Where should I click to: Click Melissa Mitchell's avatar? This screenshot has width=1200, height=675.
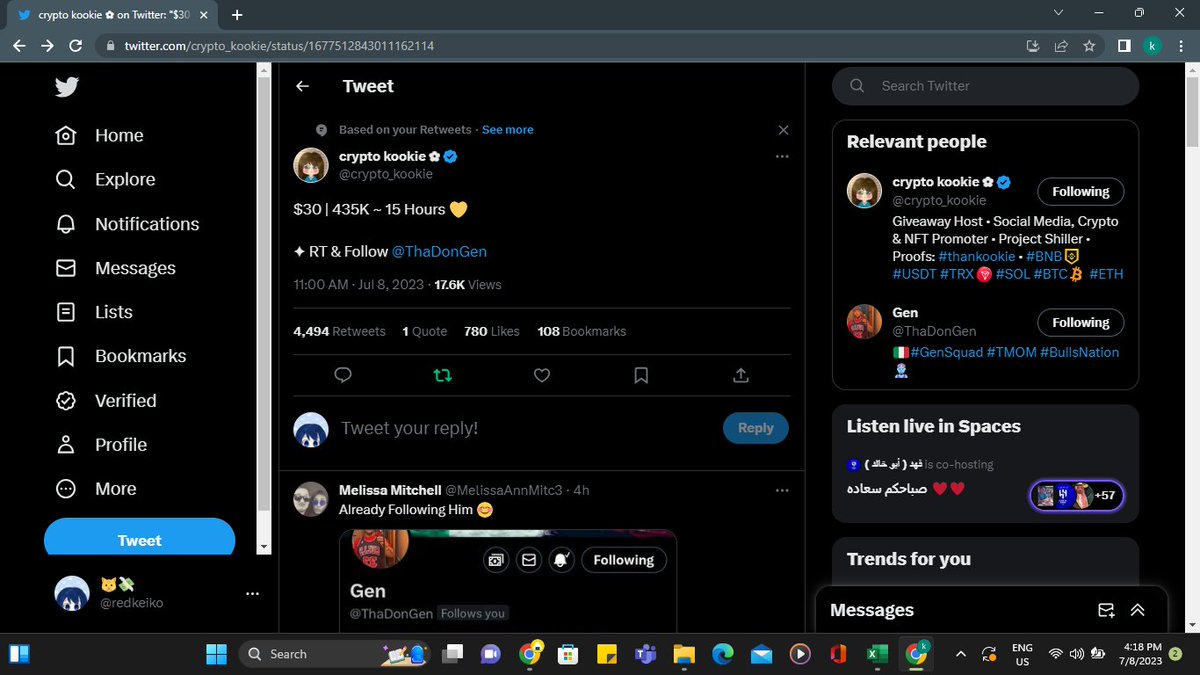coord(311,499)
